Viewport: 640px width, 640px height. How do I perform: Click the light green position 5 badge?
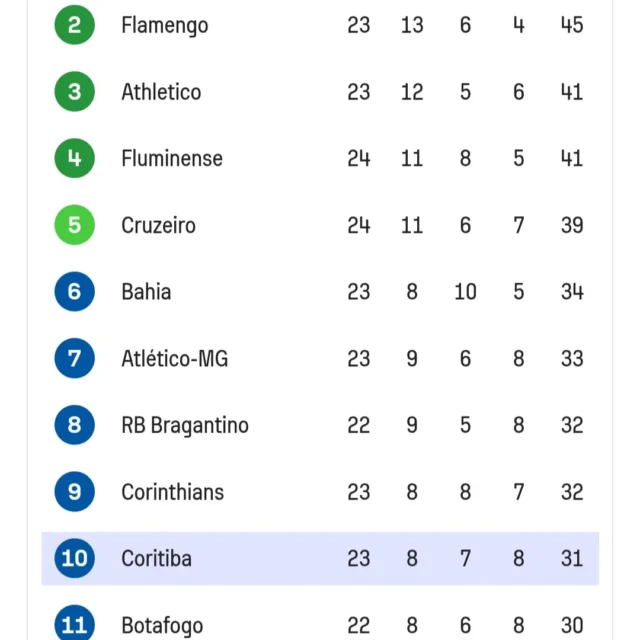(x=74, y=225)
